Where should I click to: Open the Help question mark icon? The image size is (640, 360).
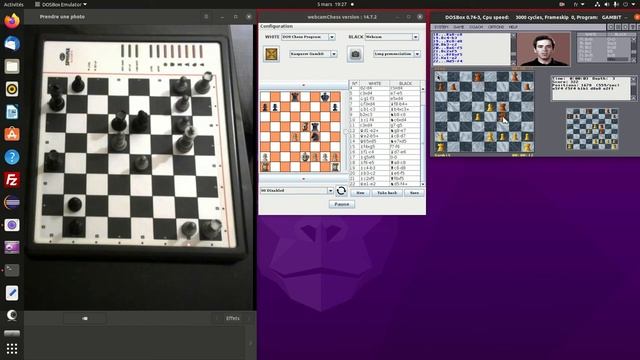[x=12, y=157]
